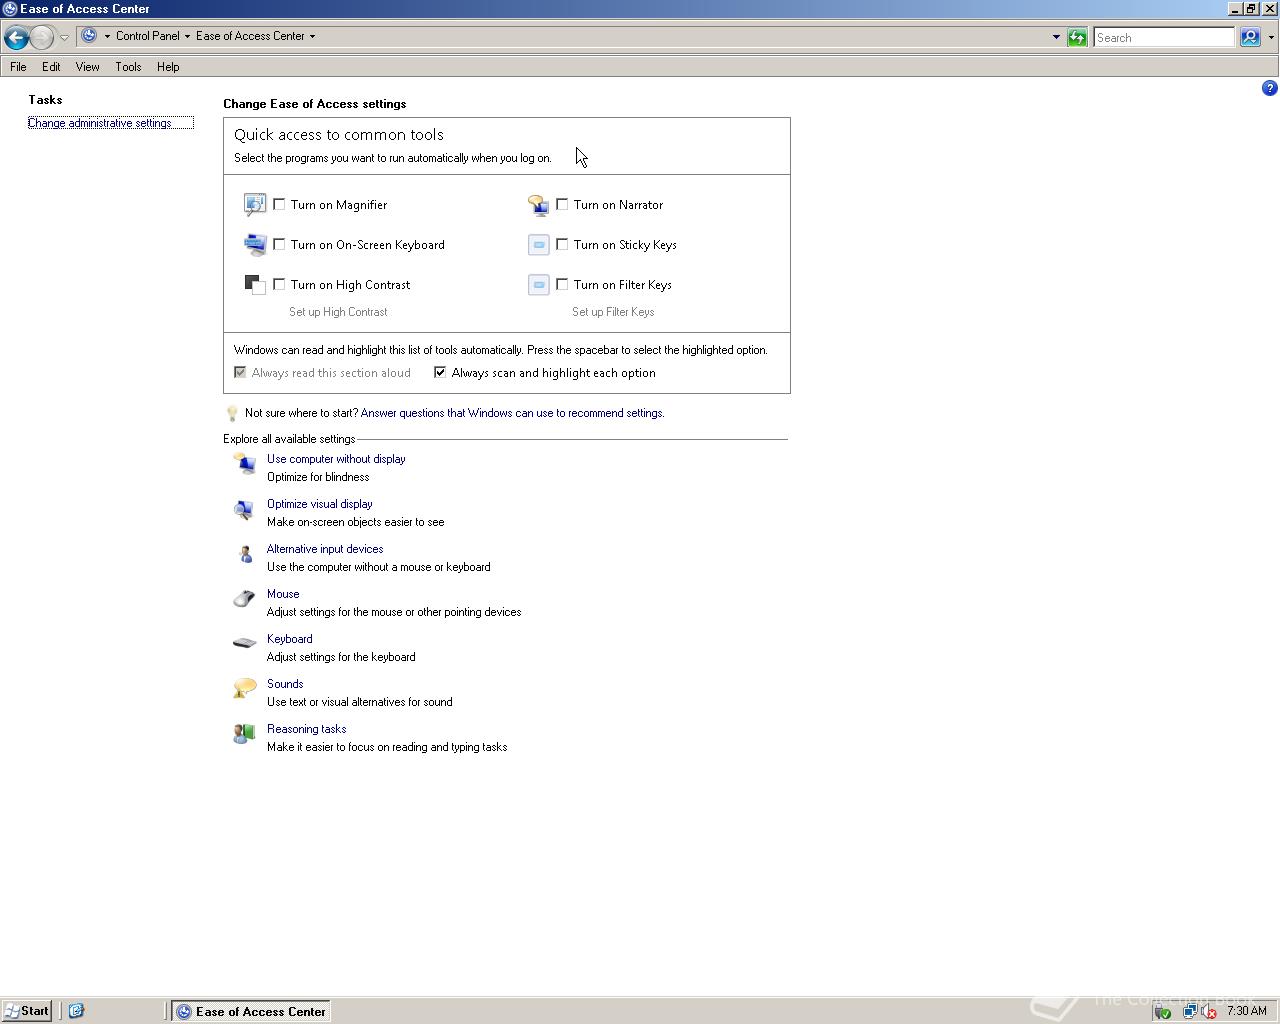Open the address bar history dropdown
Image resolution: width=1280 pixels, height=1024 pixels.
click(x=1056, y=37)
